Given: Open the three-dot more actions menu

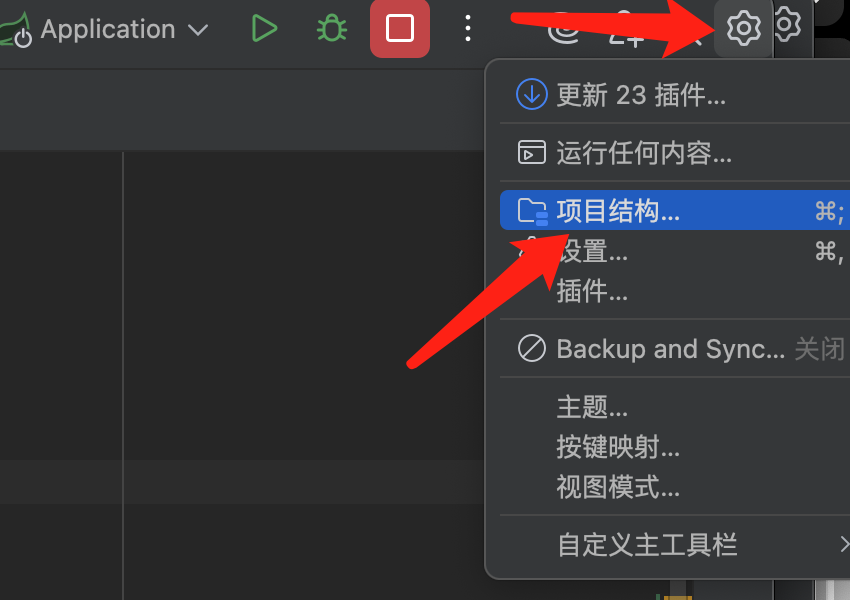Looking at the screenshot, I should tap(468, 28).
